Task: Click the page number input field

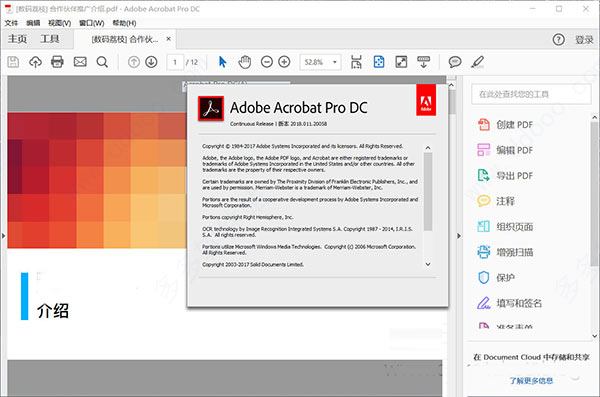Action: tap(175, 62)
